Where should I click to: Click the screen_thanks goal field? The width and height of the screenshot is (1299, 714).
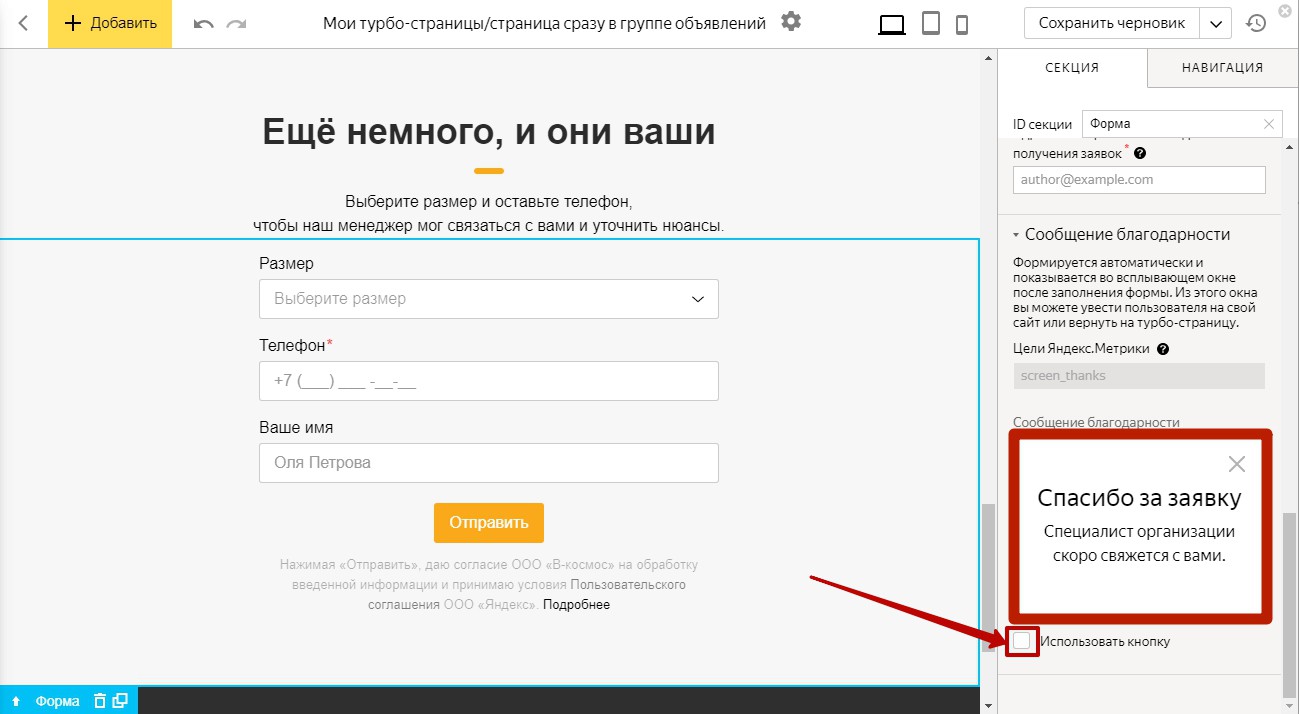pyautogui.click(x=1139, y=376)
